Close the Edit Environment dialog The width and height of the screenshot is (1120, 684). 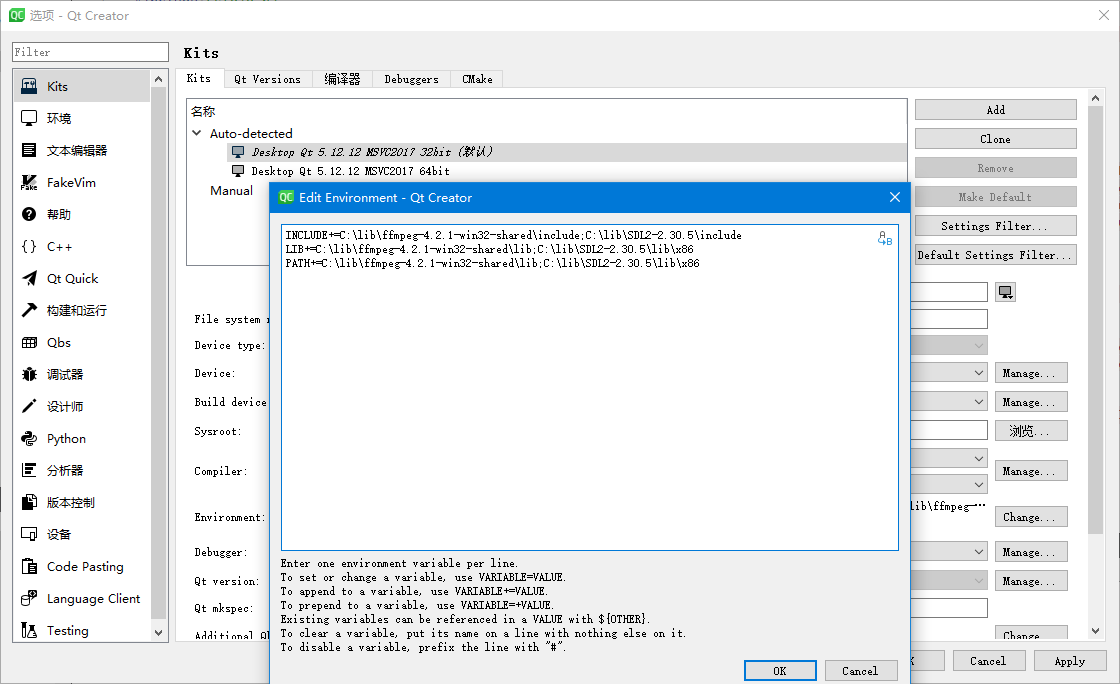(x=895, y=197)
